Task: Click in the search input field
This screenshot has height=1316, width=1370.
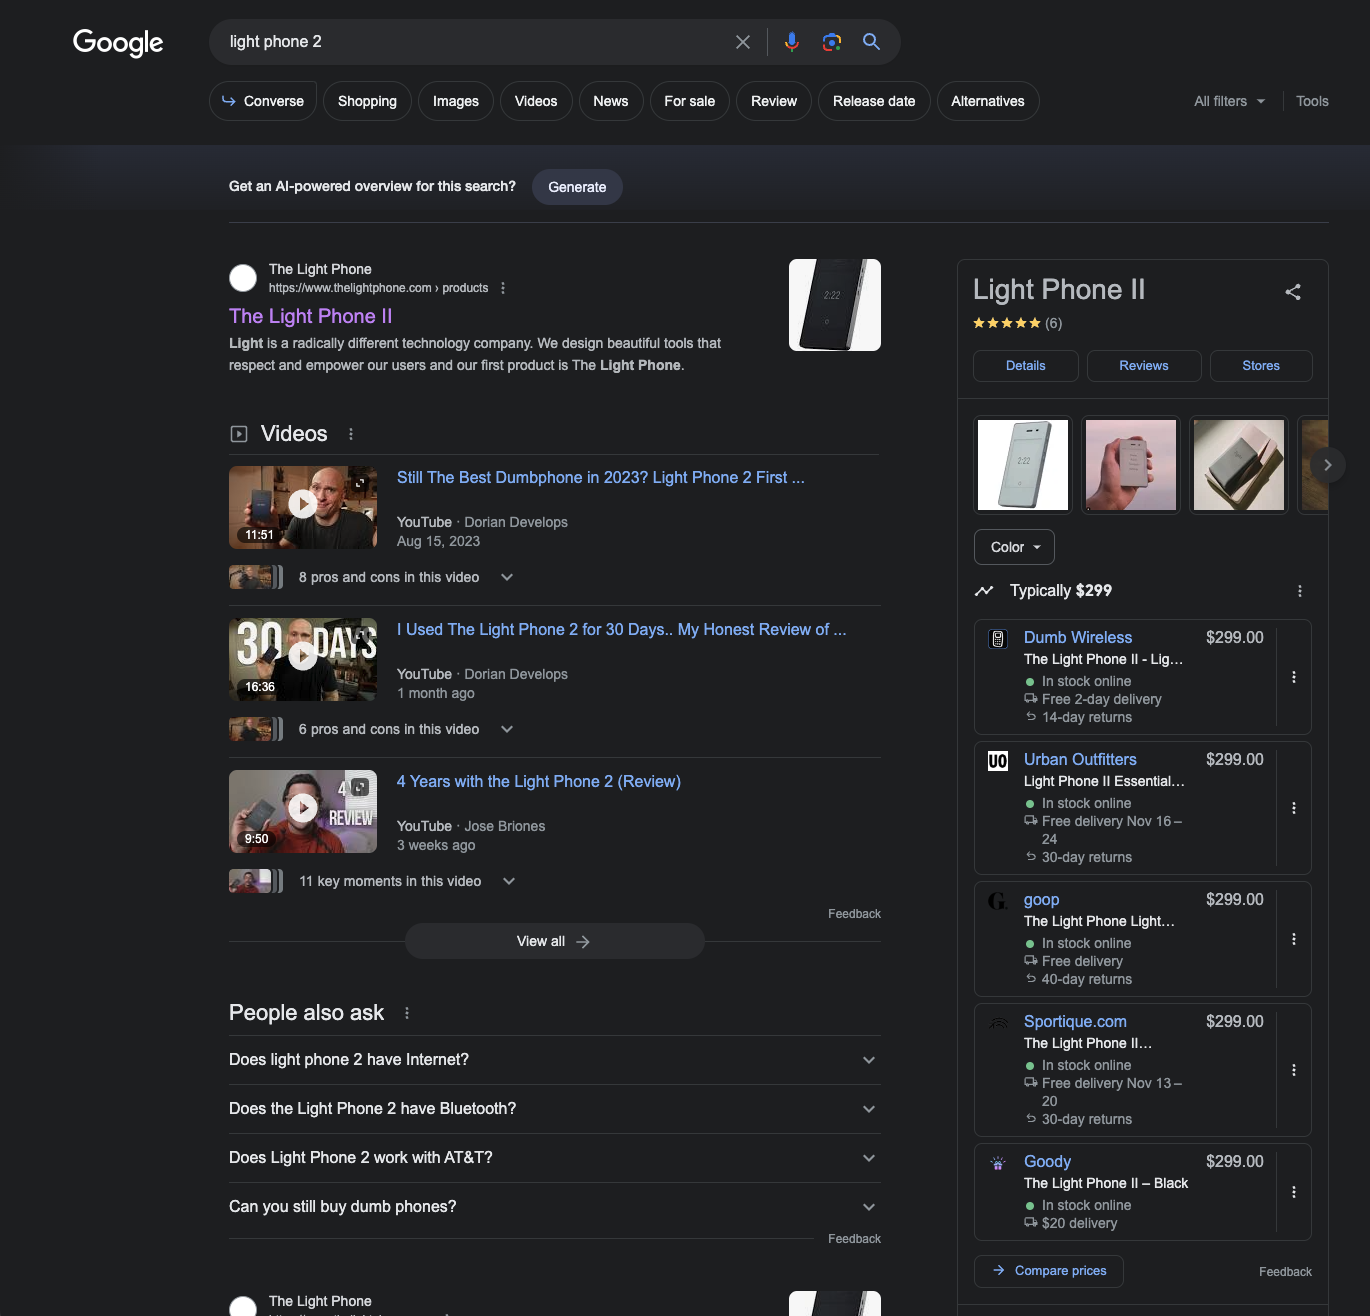Action: [470, 42]
